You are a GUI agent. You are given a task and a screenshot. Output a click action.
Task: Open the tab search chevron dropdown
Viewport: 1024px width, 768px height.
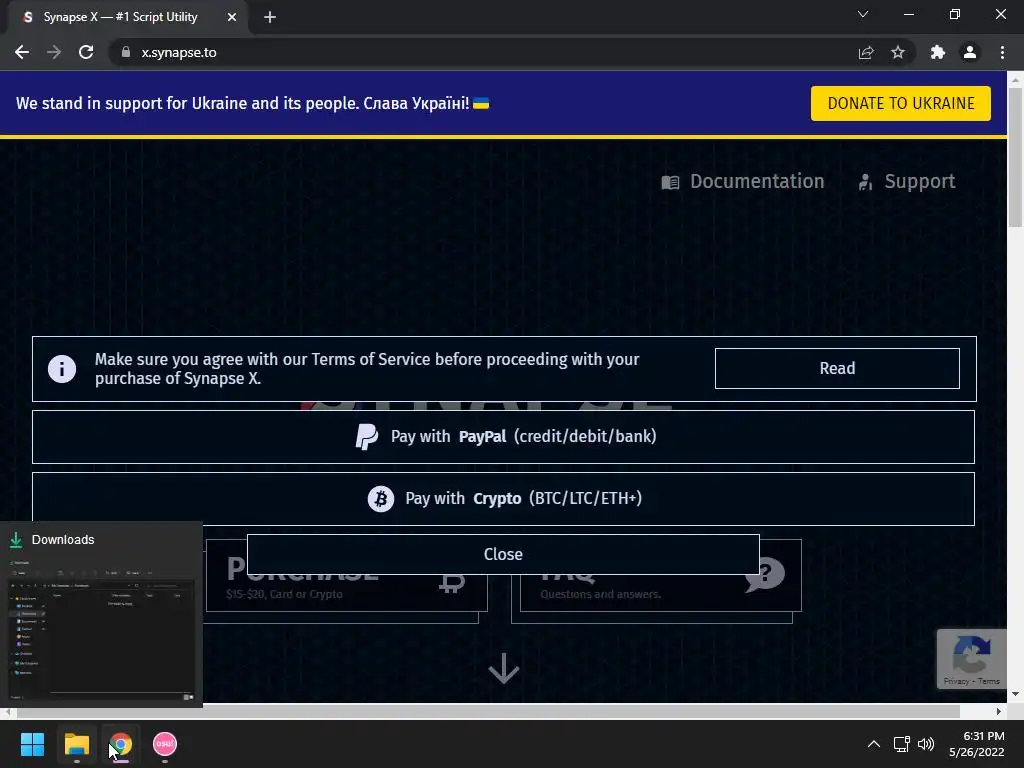pyautogui.click(x=863, y=14)
